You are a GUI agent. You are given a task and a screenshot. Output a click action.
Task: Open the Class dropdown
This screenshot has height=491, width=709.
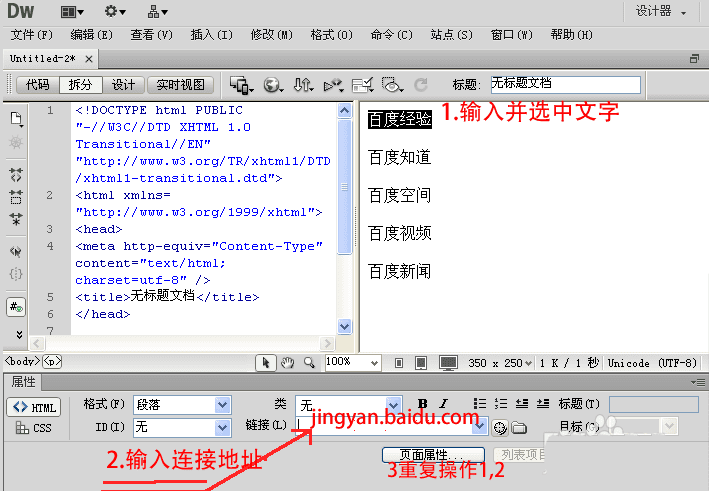click(x=393, y=405)
